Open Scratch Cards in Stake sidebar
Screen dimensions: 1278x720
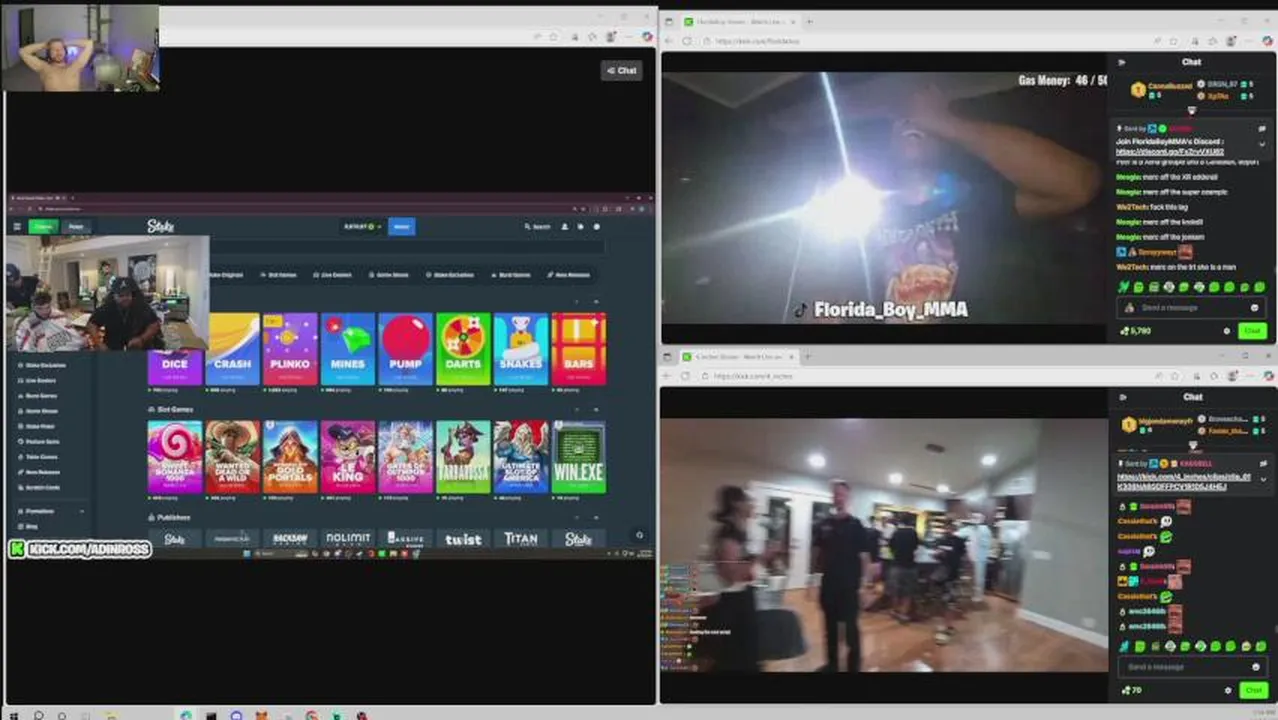pos(42,487)
